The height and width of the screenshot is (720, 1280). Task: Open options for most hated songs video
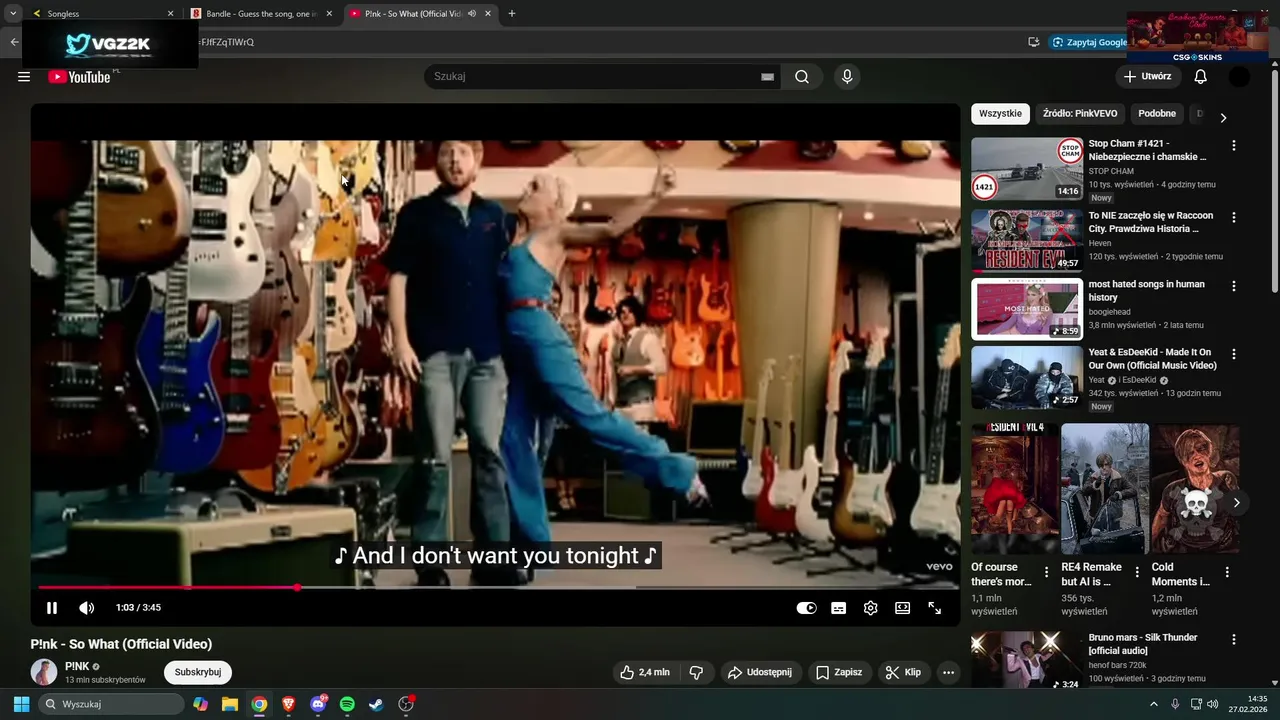(1233, 285)
